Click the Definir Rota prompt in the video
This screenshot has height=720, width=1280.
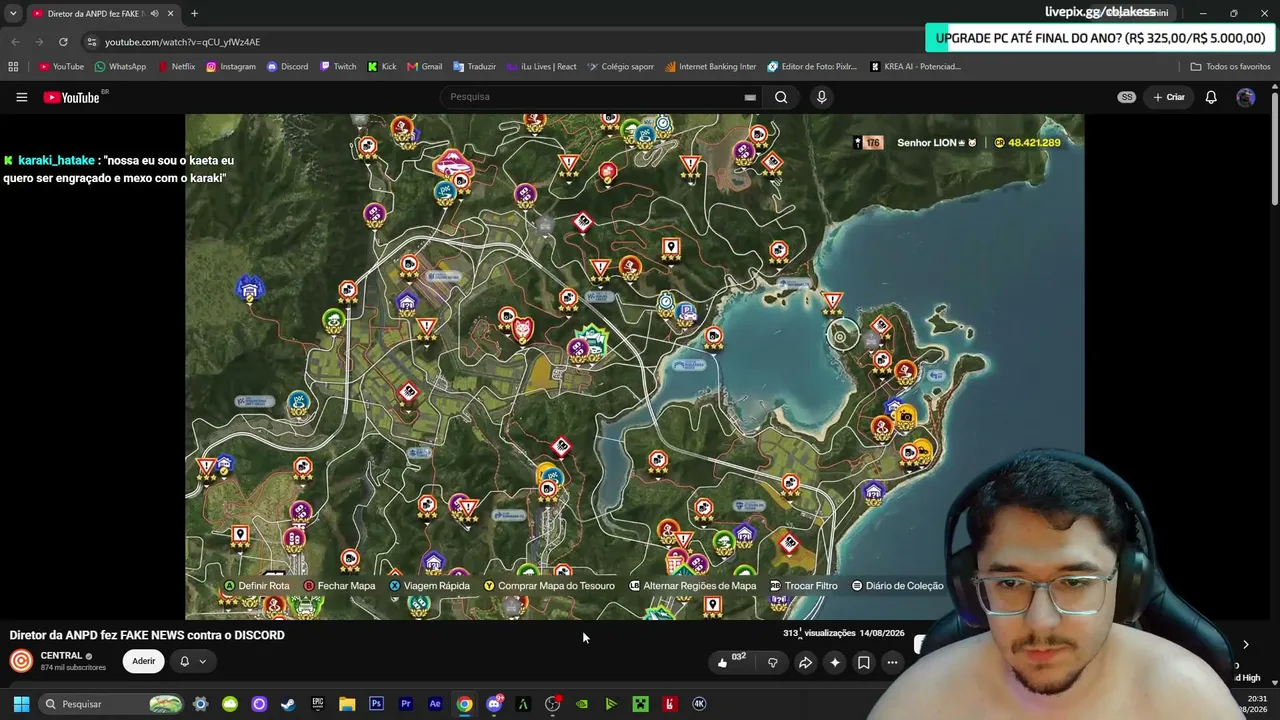click(x=257, y=586)
